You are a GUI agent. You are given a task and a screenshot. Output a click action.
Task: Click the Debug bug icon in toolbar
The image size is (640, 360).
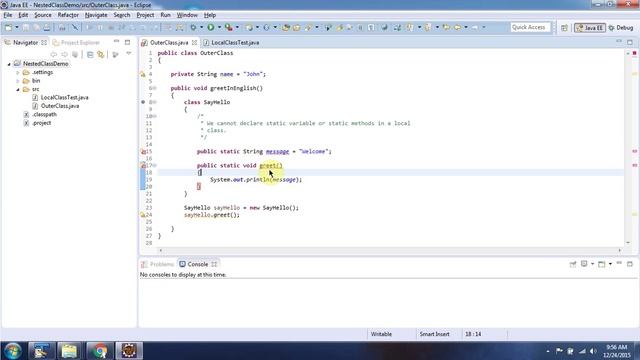[193, 27]
